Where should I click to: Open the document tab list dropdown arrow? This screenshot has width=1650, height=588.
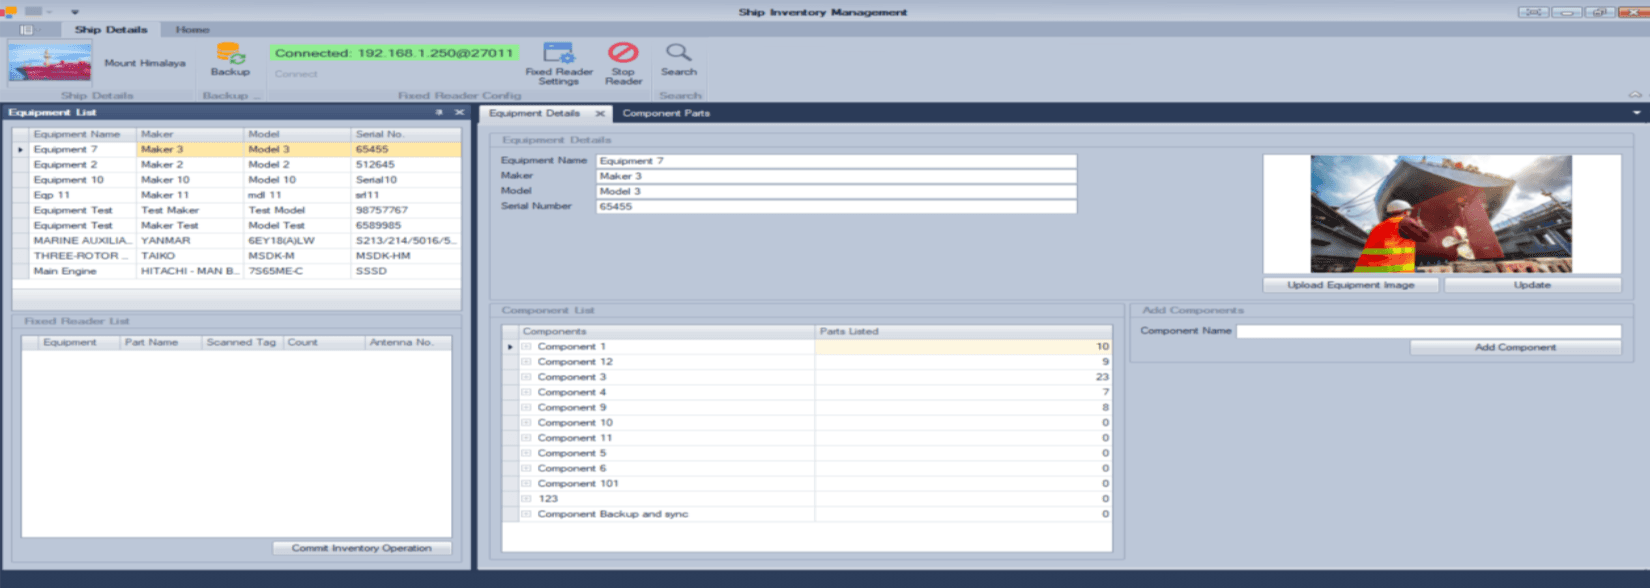(x=1636, y=113)
